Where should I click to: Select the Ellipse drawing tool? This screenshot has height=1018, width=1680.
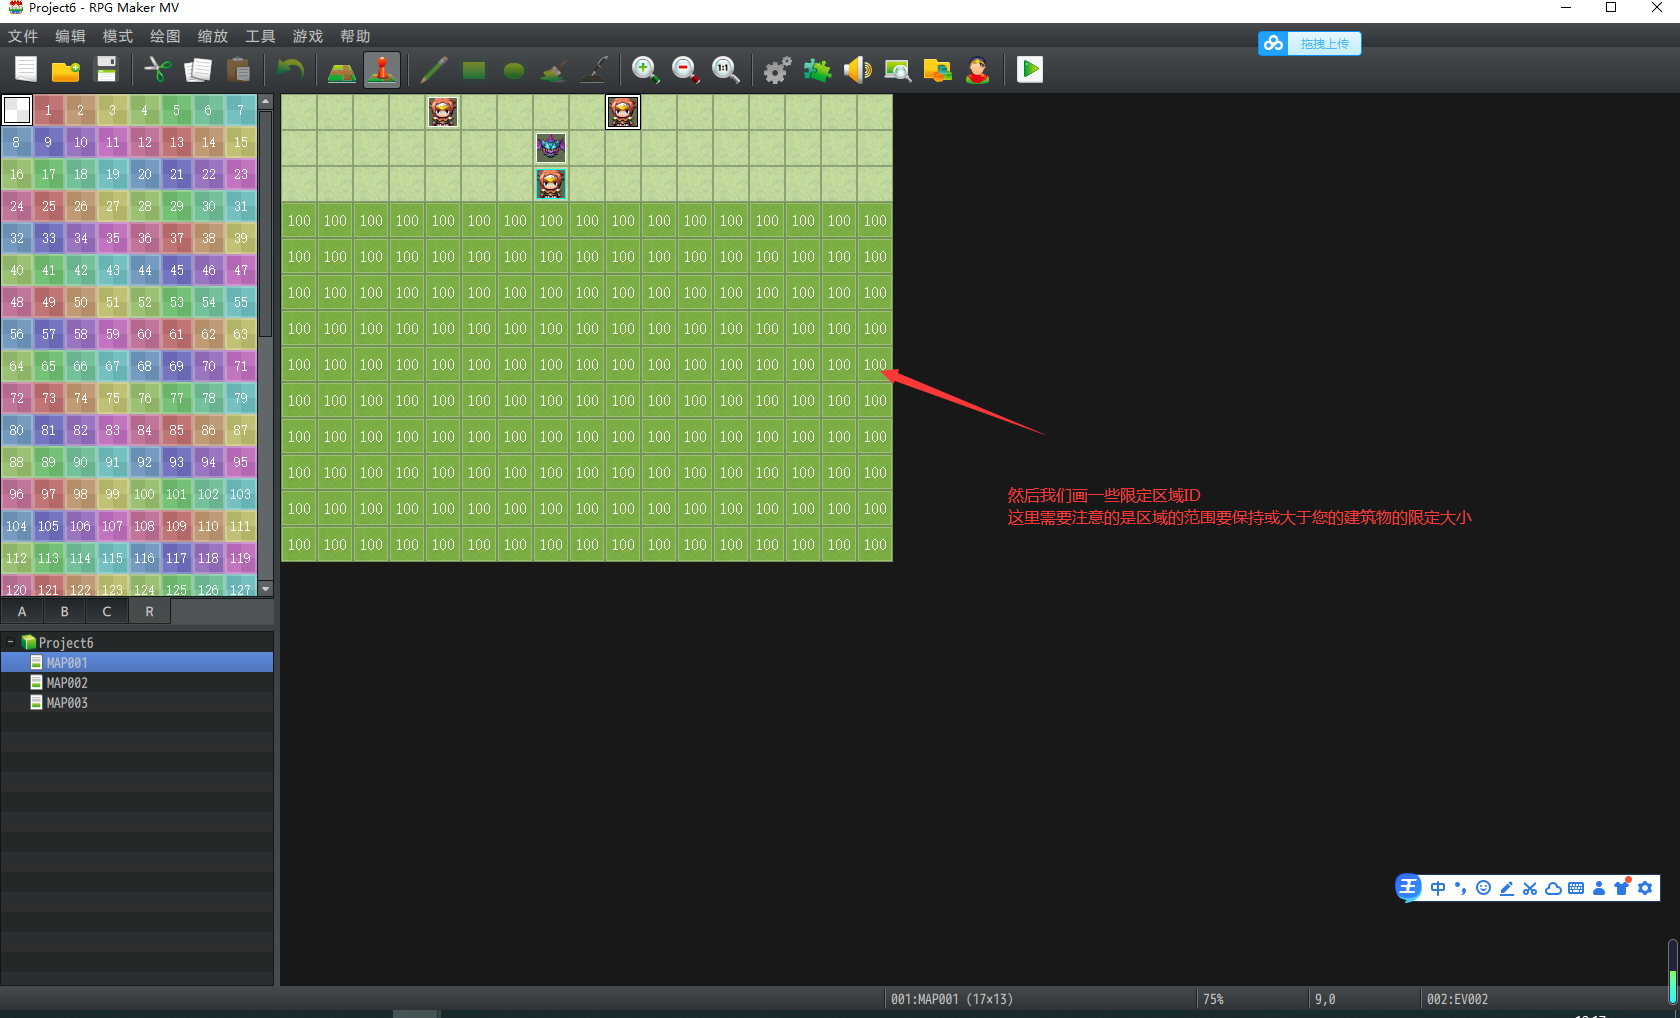pyautogui.click(x=514, y=70)
